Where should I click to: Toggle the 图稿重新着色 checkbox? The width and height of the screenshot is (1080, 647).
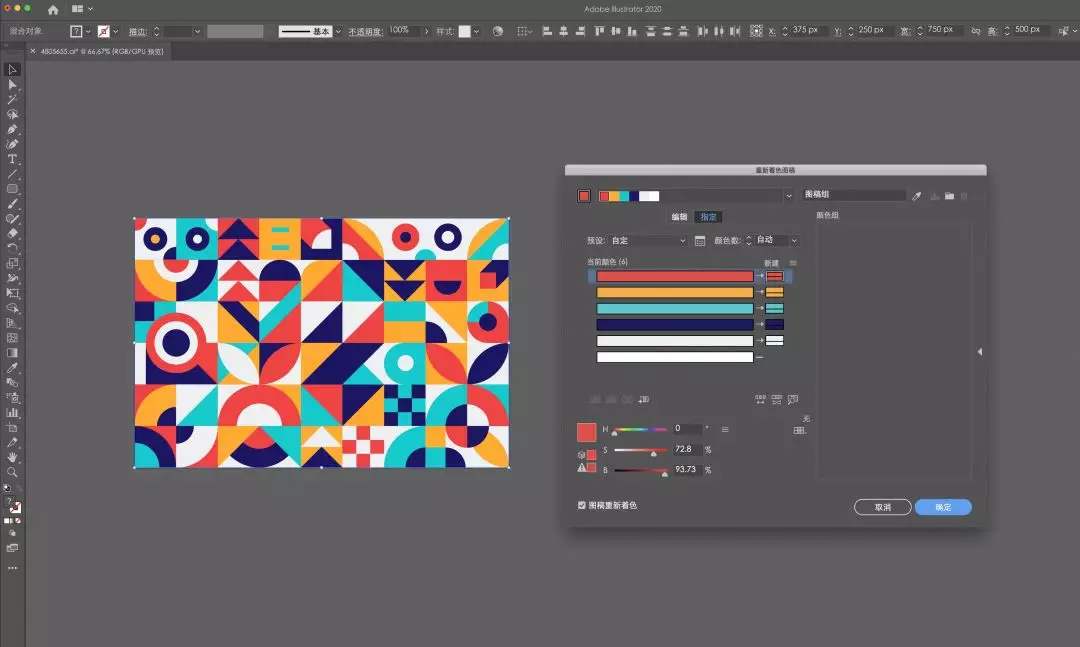pos(582,506)
